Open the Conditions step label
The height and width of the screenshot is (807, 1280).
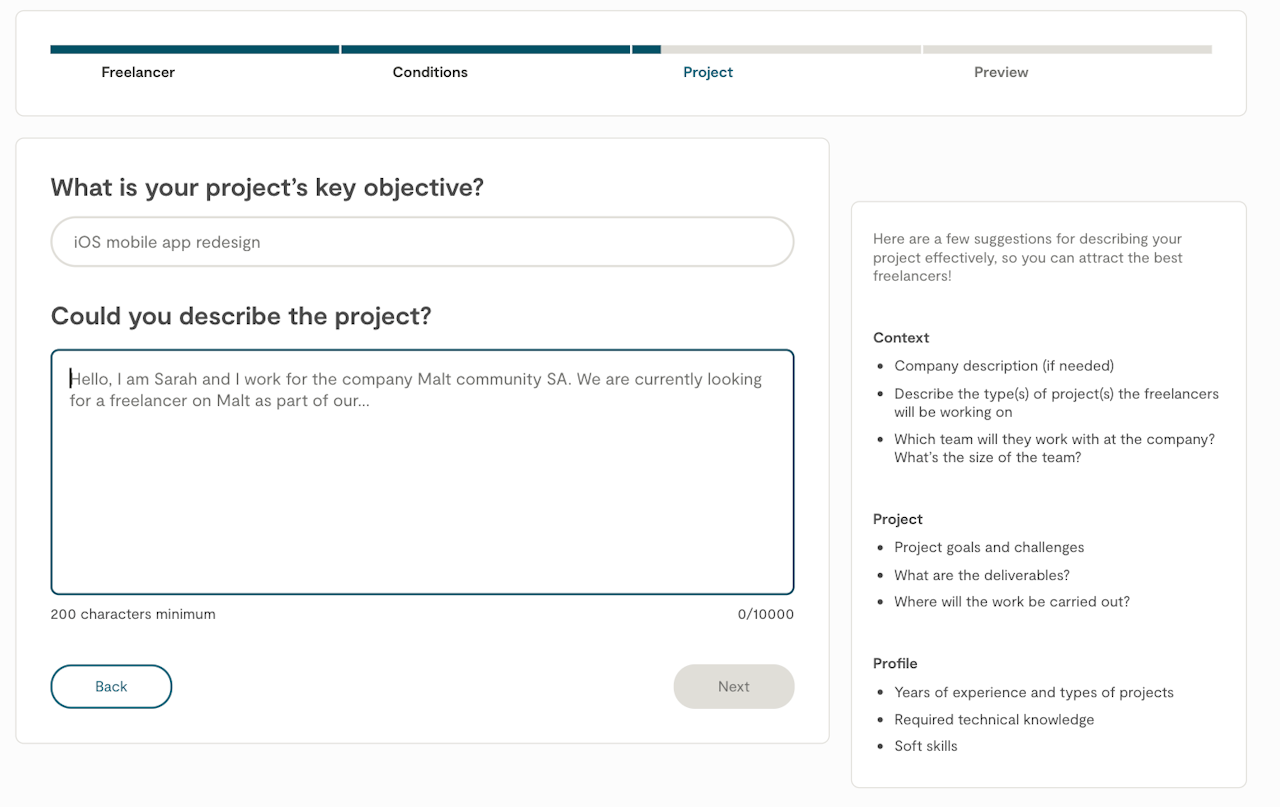pyautogui.click(x=430, y=72)
